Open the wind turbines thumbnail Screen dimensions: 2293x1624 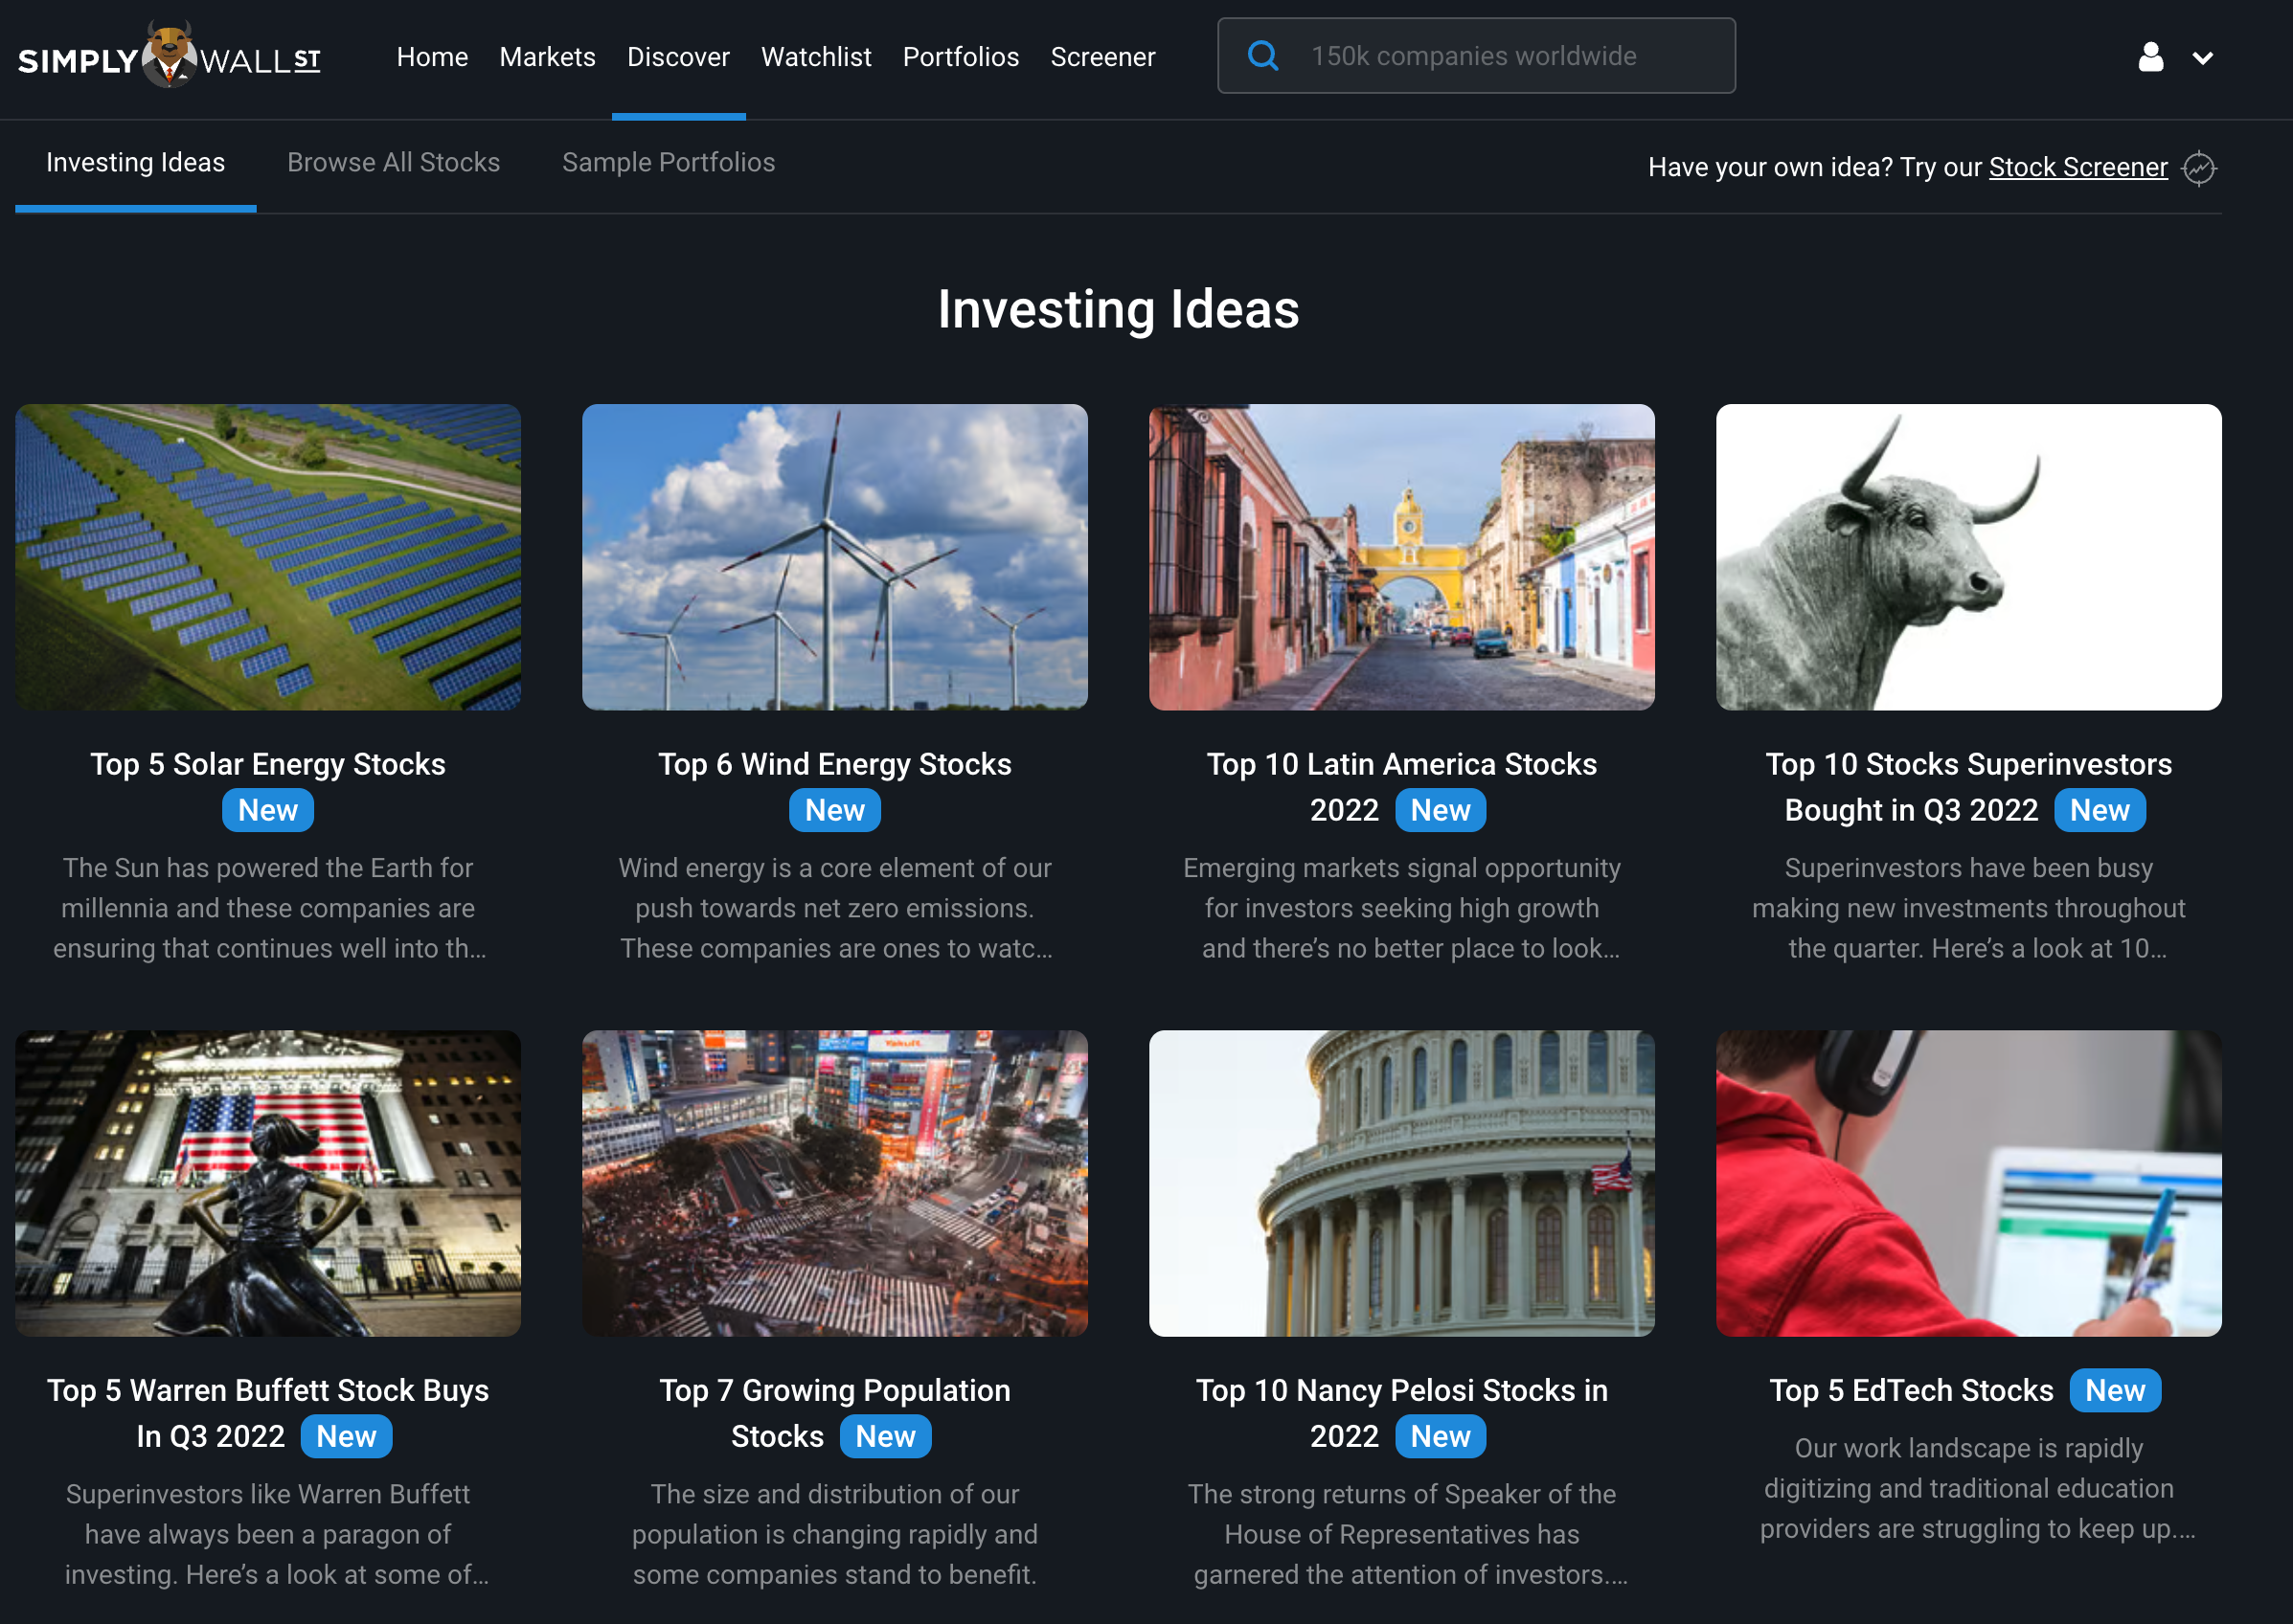click(x=834, y=557)
